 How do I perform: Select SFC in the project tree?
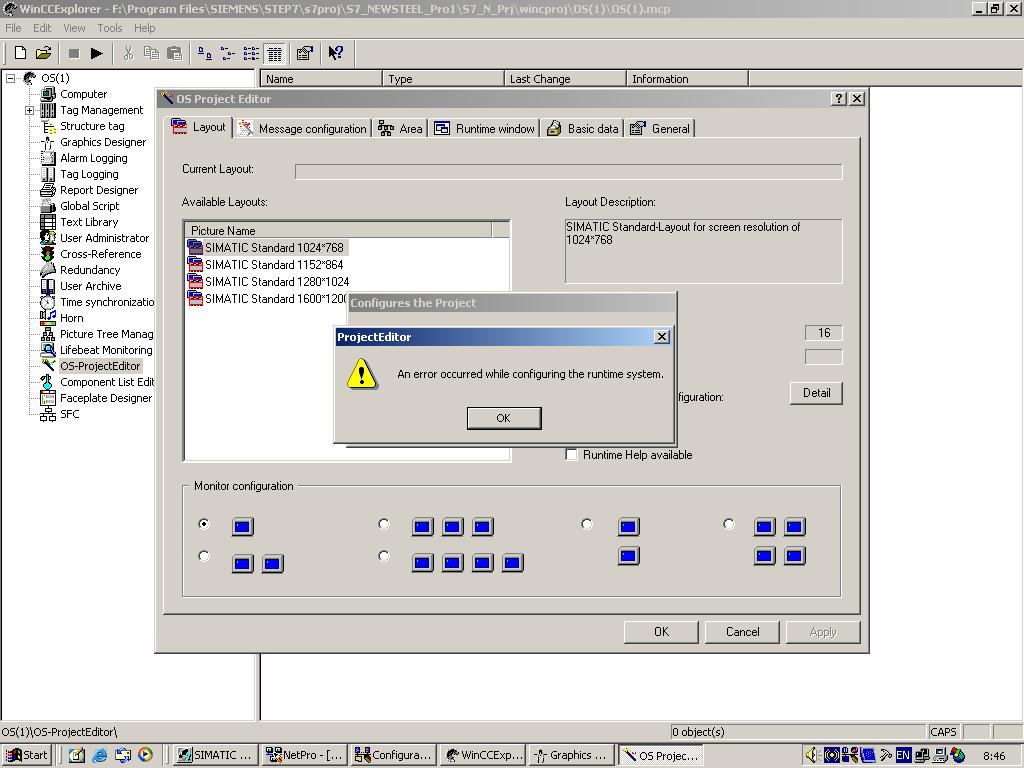[69, 414]
